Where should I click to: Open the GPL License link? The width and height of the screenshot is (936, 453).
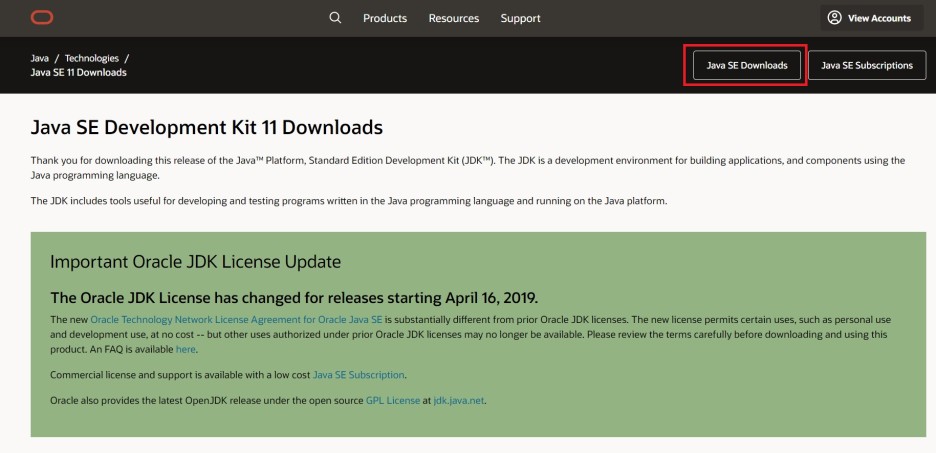pyautogui.click(x=393, y=400)
